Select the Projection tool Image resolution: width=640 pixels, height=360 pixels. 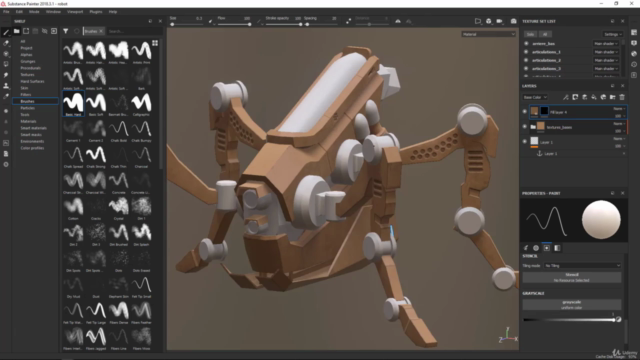click(x=6, y=53)
